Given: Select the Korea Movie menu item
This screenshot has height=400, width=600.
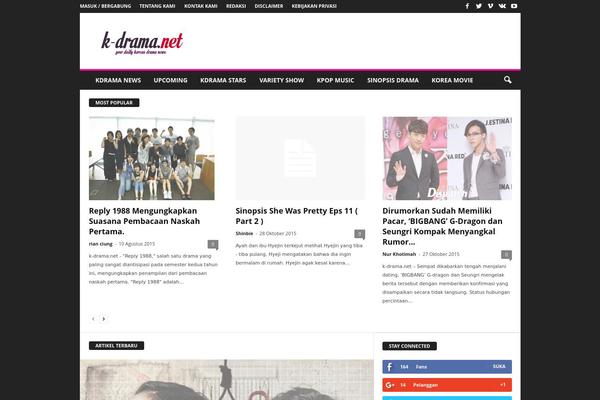Looking at the screenshot, I should 452,80.
